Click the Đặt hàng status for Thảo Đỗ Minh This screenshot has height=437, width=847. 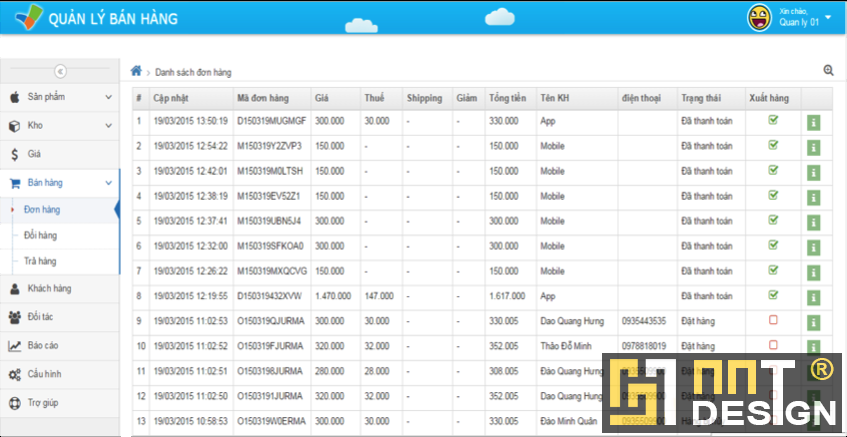[698, 346]
